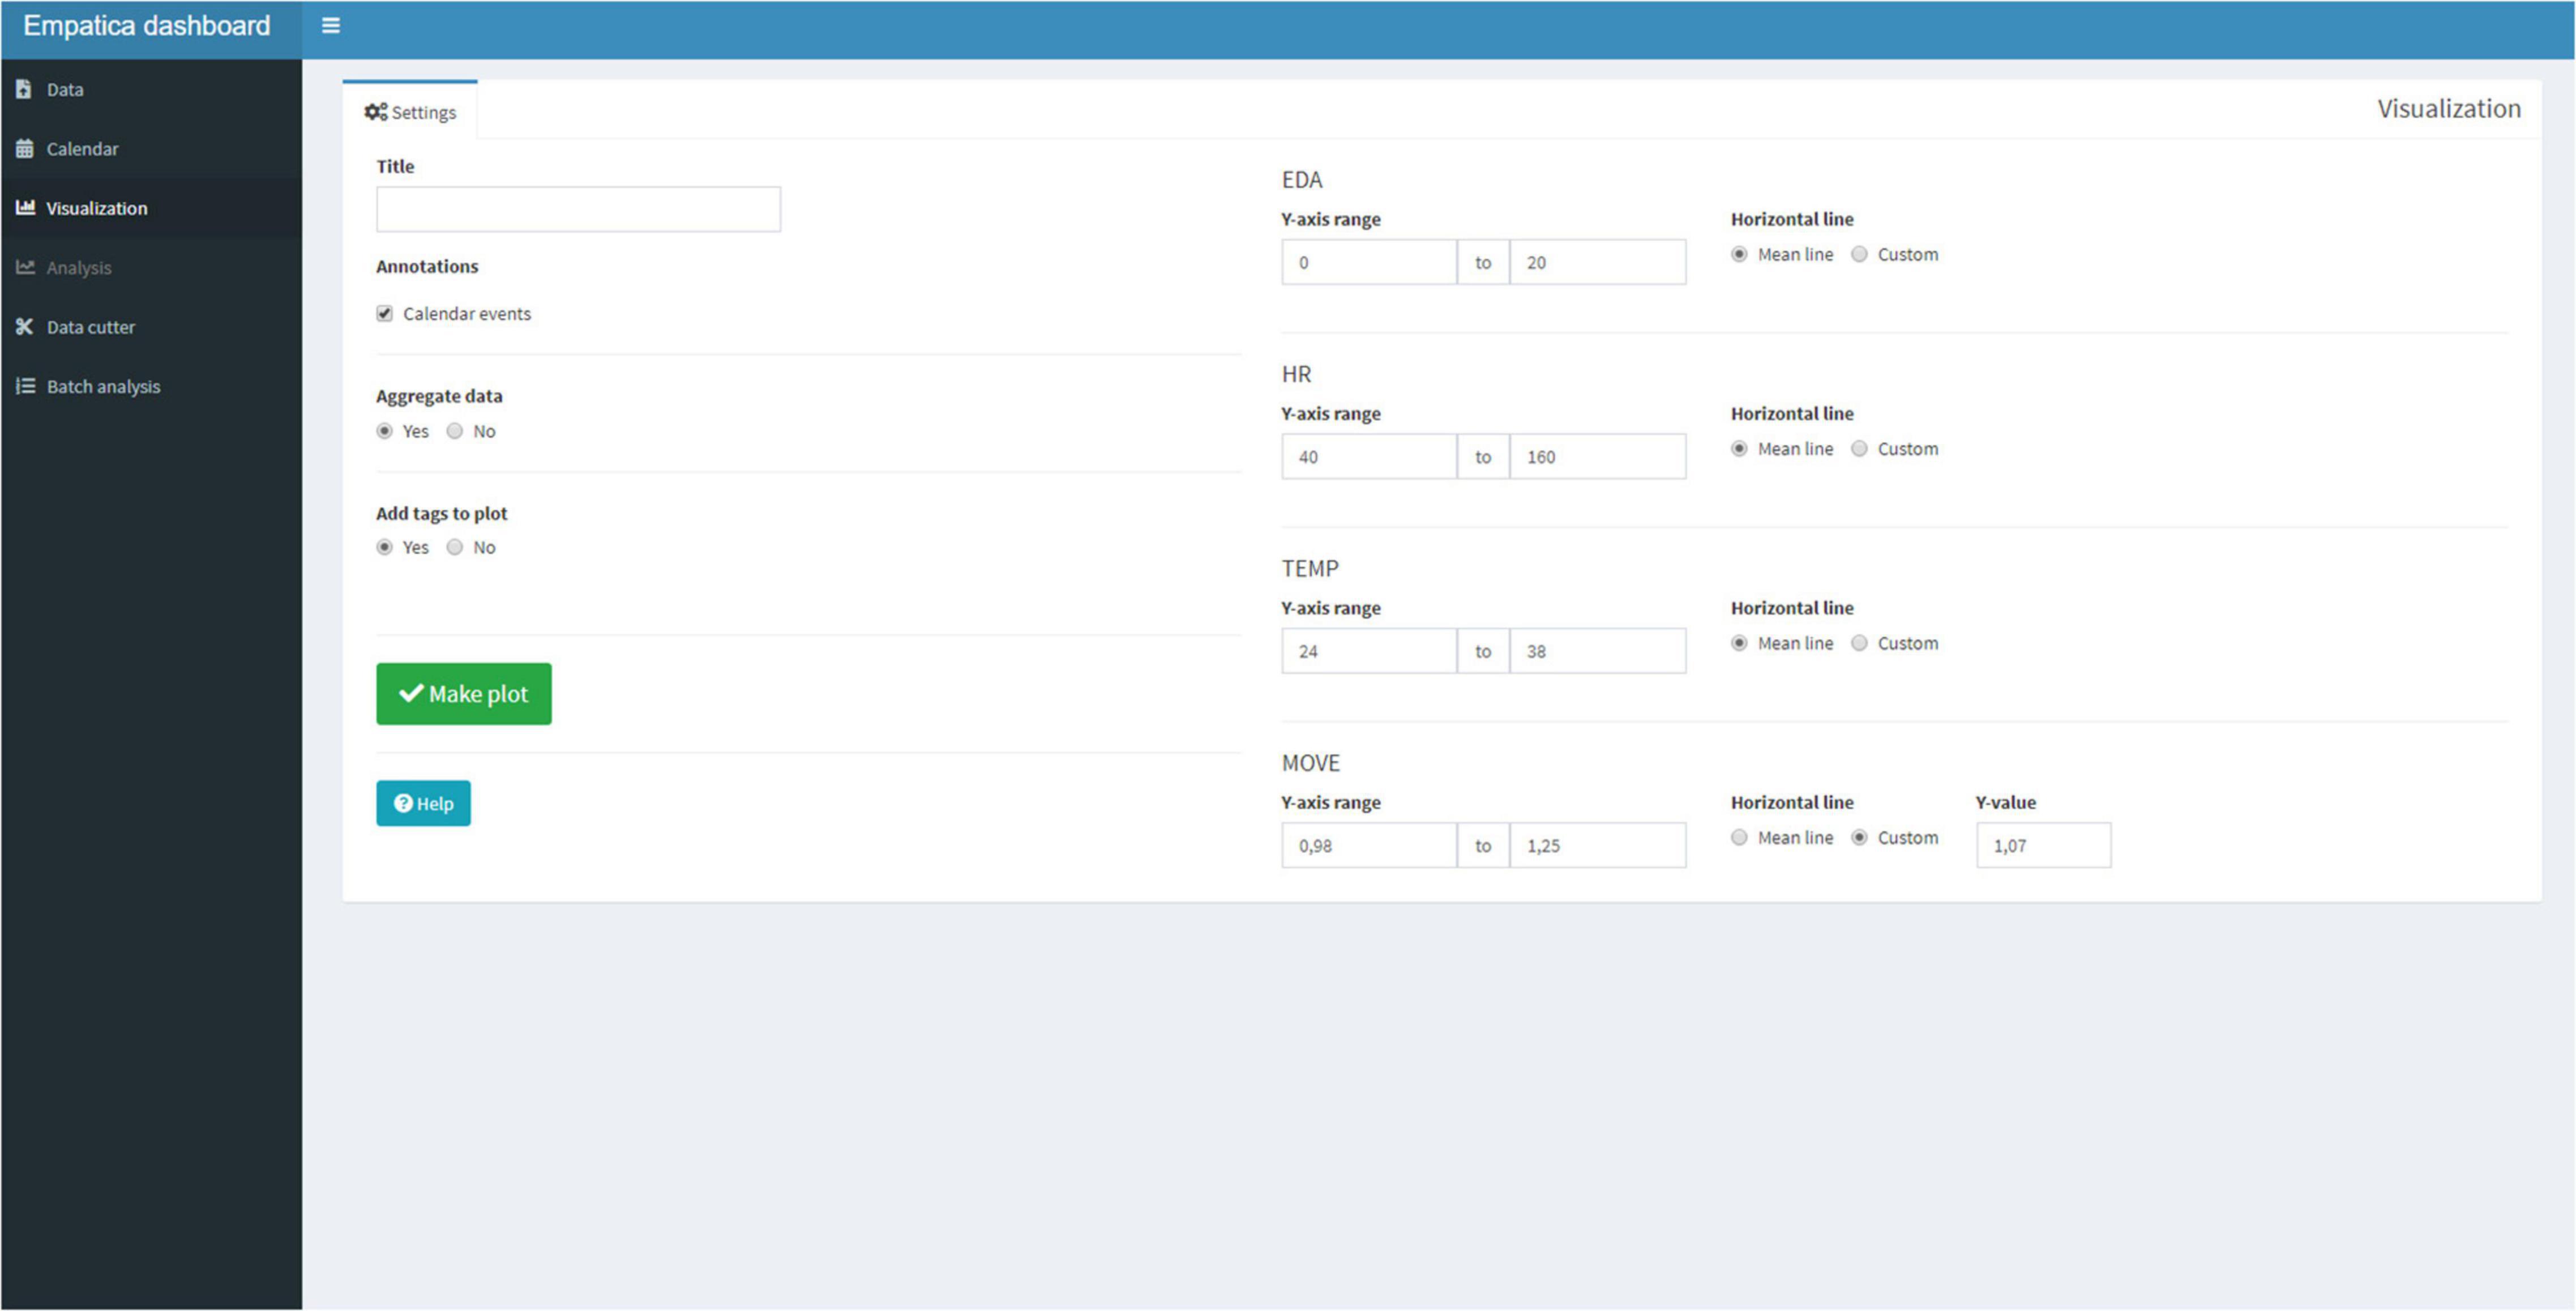Click the Analysis line chart icon

tap(25, 267)
